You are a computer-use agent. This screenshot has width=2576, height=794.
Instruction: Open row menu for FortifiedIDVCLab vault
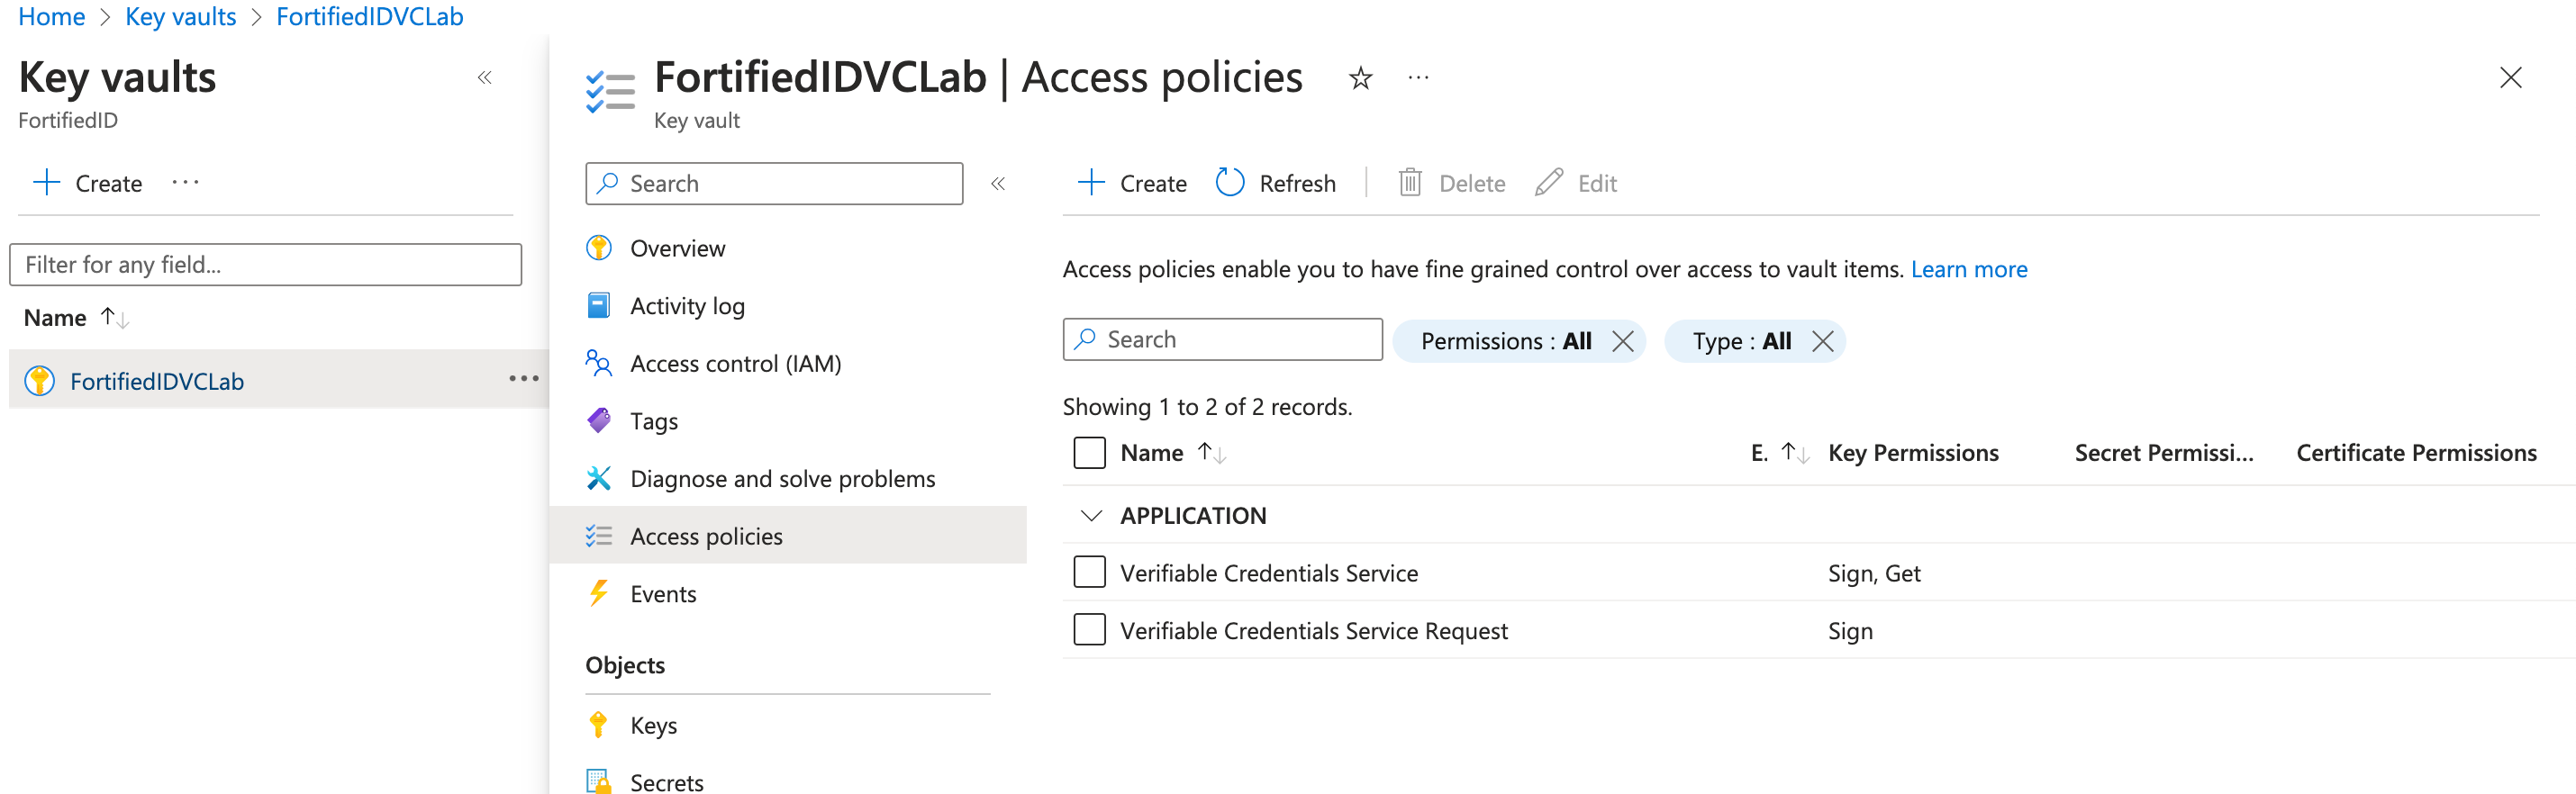coord(523,379)
